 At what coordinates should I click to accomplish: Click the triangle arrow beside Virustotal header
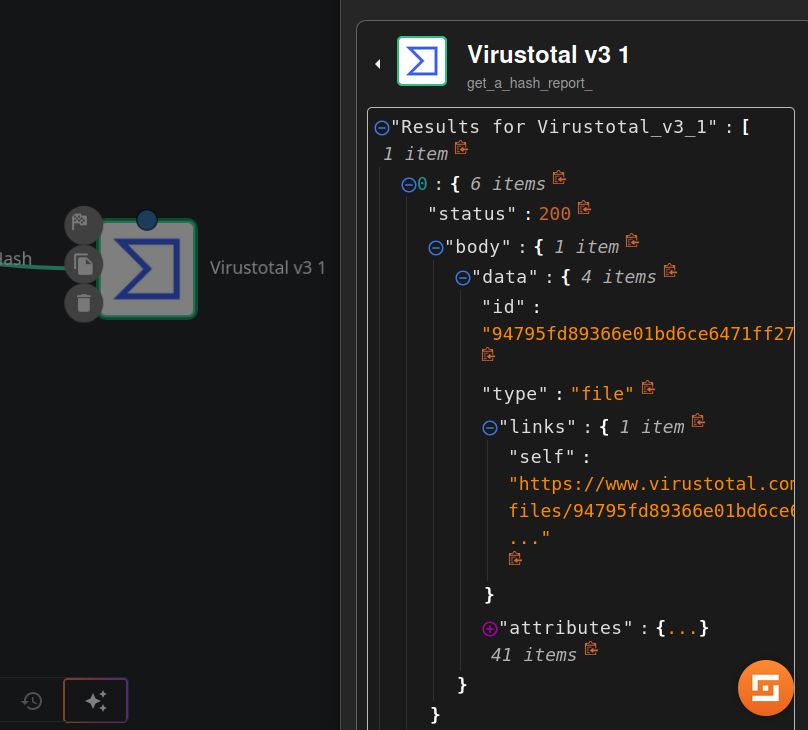[x=378, y=64]
